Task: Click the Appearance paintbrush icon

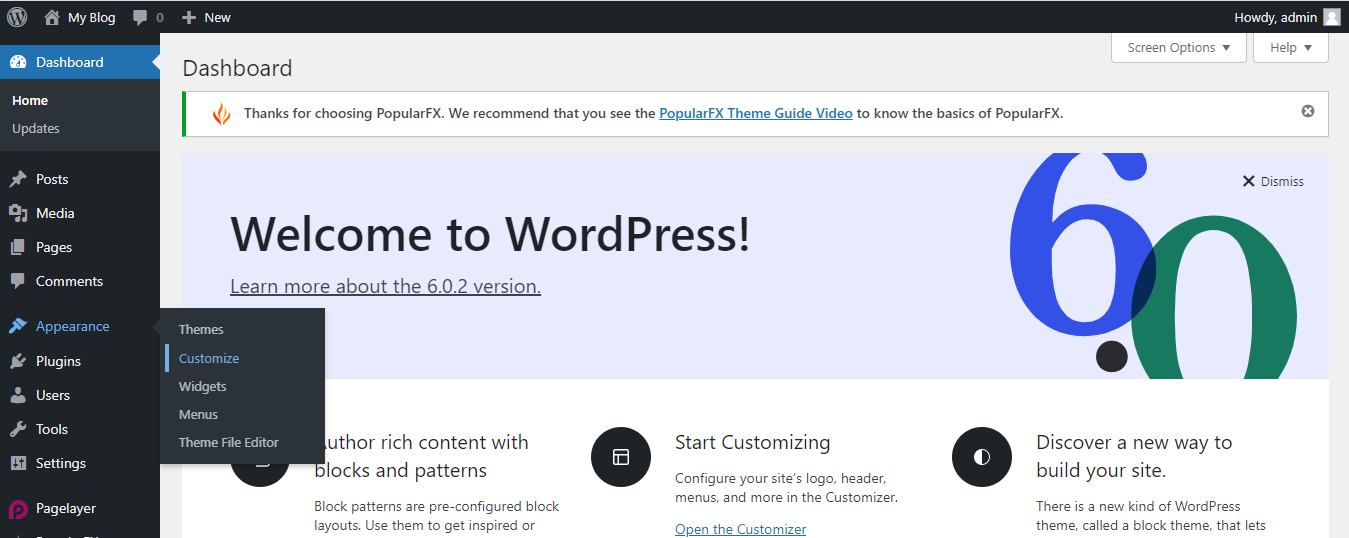Action: (x=18, y=326)
